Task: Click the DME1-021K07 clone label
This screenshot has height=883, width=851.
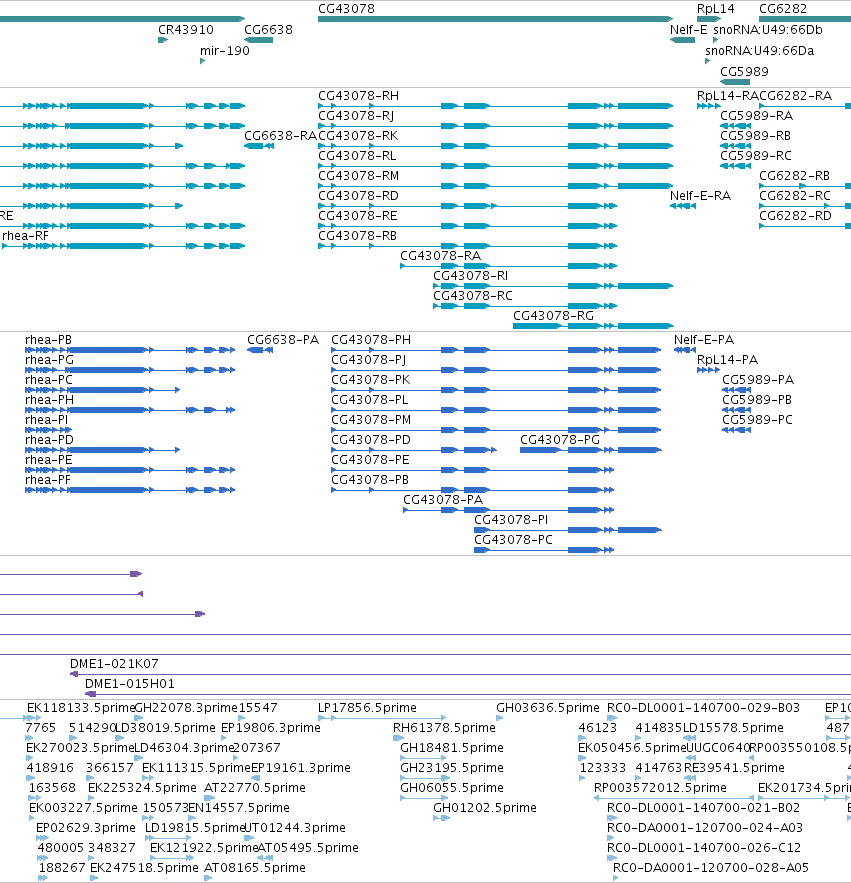Action: [114, 663]
